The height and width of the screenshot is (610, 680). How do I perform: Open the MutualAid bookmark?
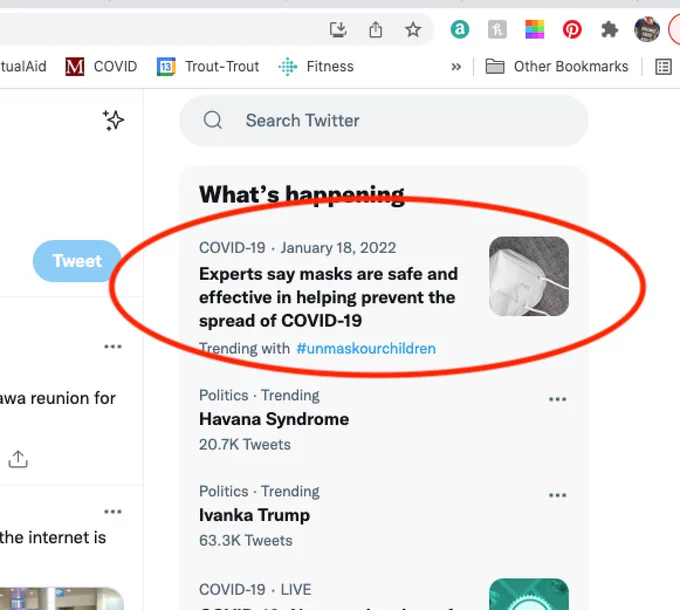pyautogui.click(x=23, y=67)
